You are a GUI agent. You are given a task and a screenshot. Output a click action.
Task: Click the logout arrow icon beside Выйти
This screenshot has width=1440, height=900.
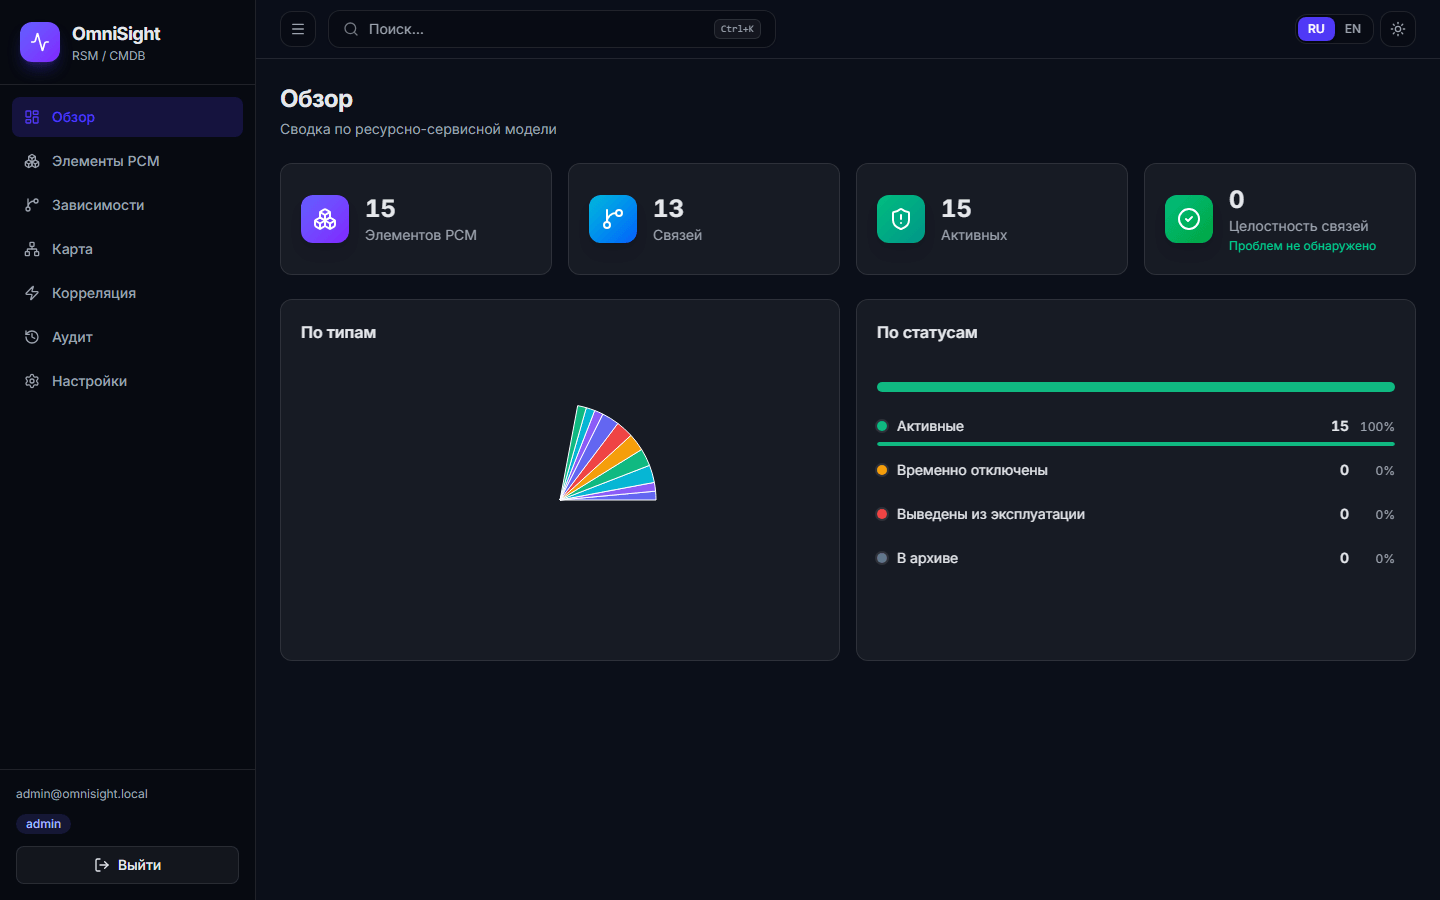(x=102, y=865)
